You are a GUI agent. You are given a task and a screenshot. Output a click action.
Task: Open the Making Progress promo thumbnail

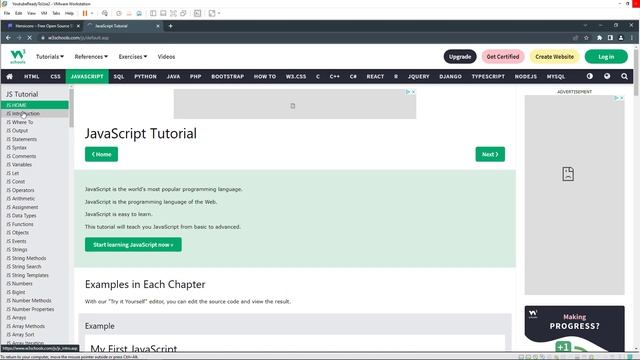[x=574, y=329]
